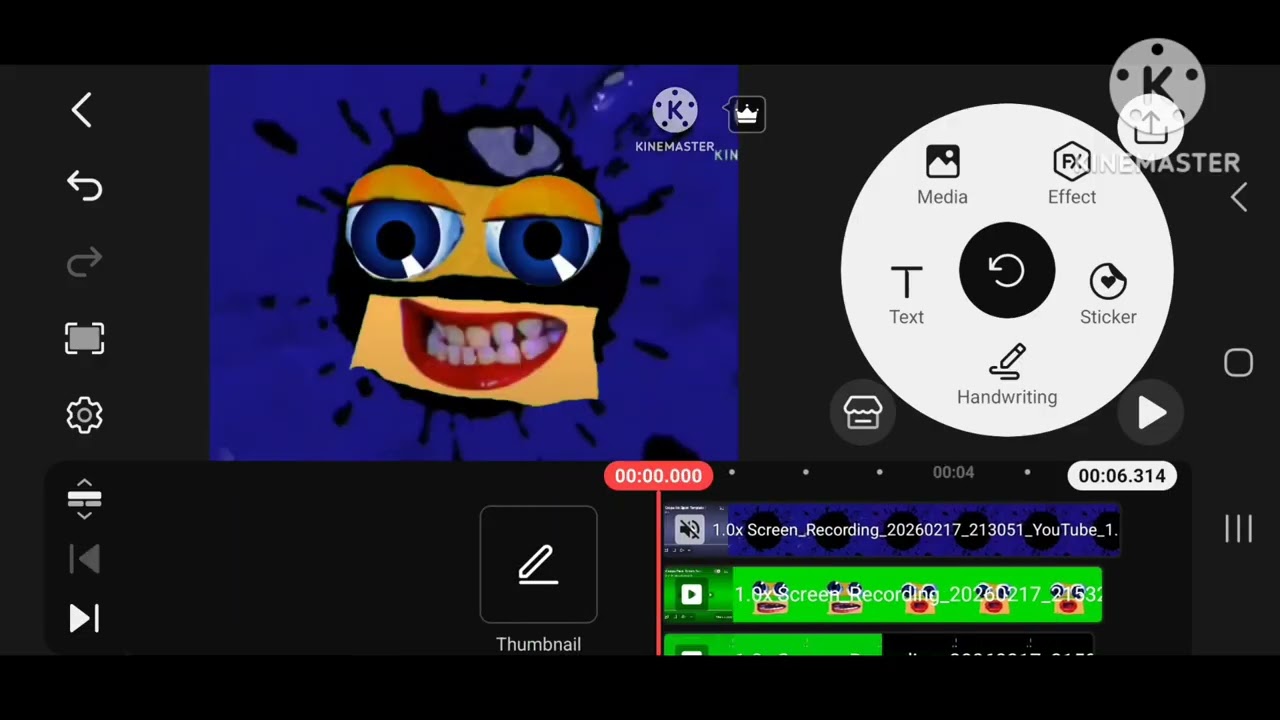Add an Effect layer
1280x720 pixels.
[1072, 175]
